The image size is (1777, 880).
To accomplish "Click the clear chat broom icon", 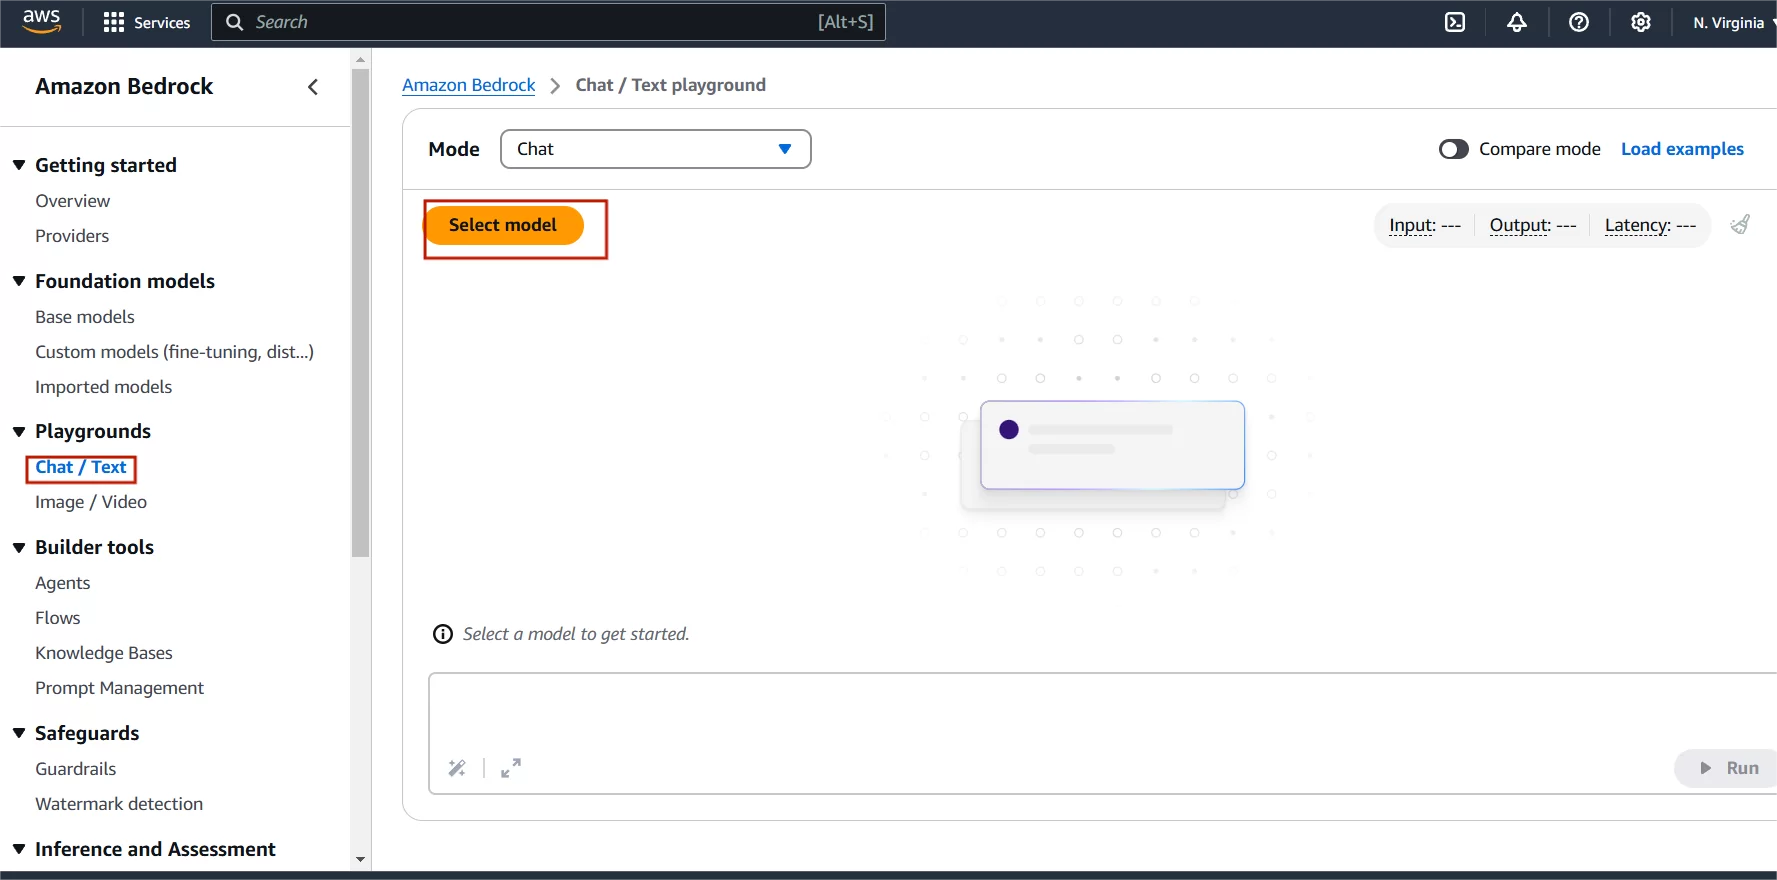I will point(1741,224).
